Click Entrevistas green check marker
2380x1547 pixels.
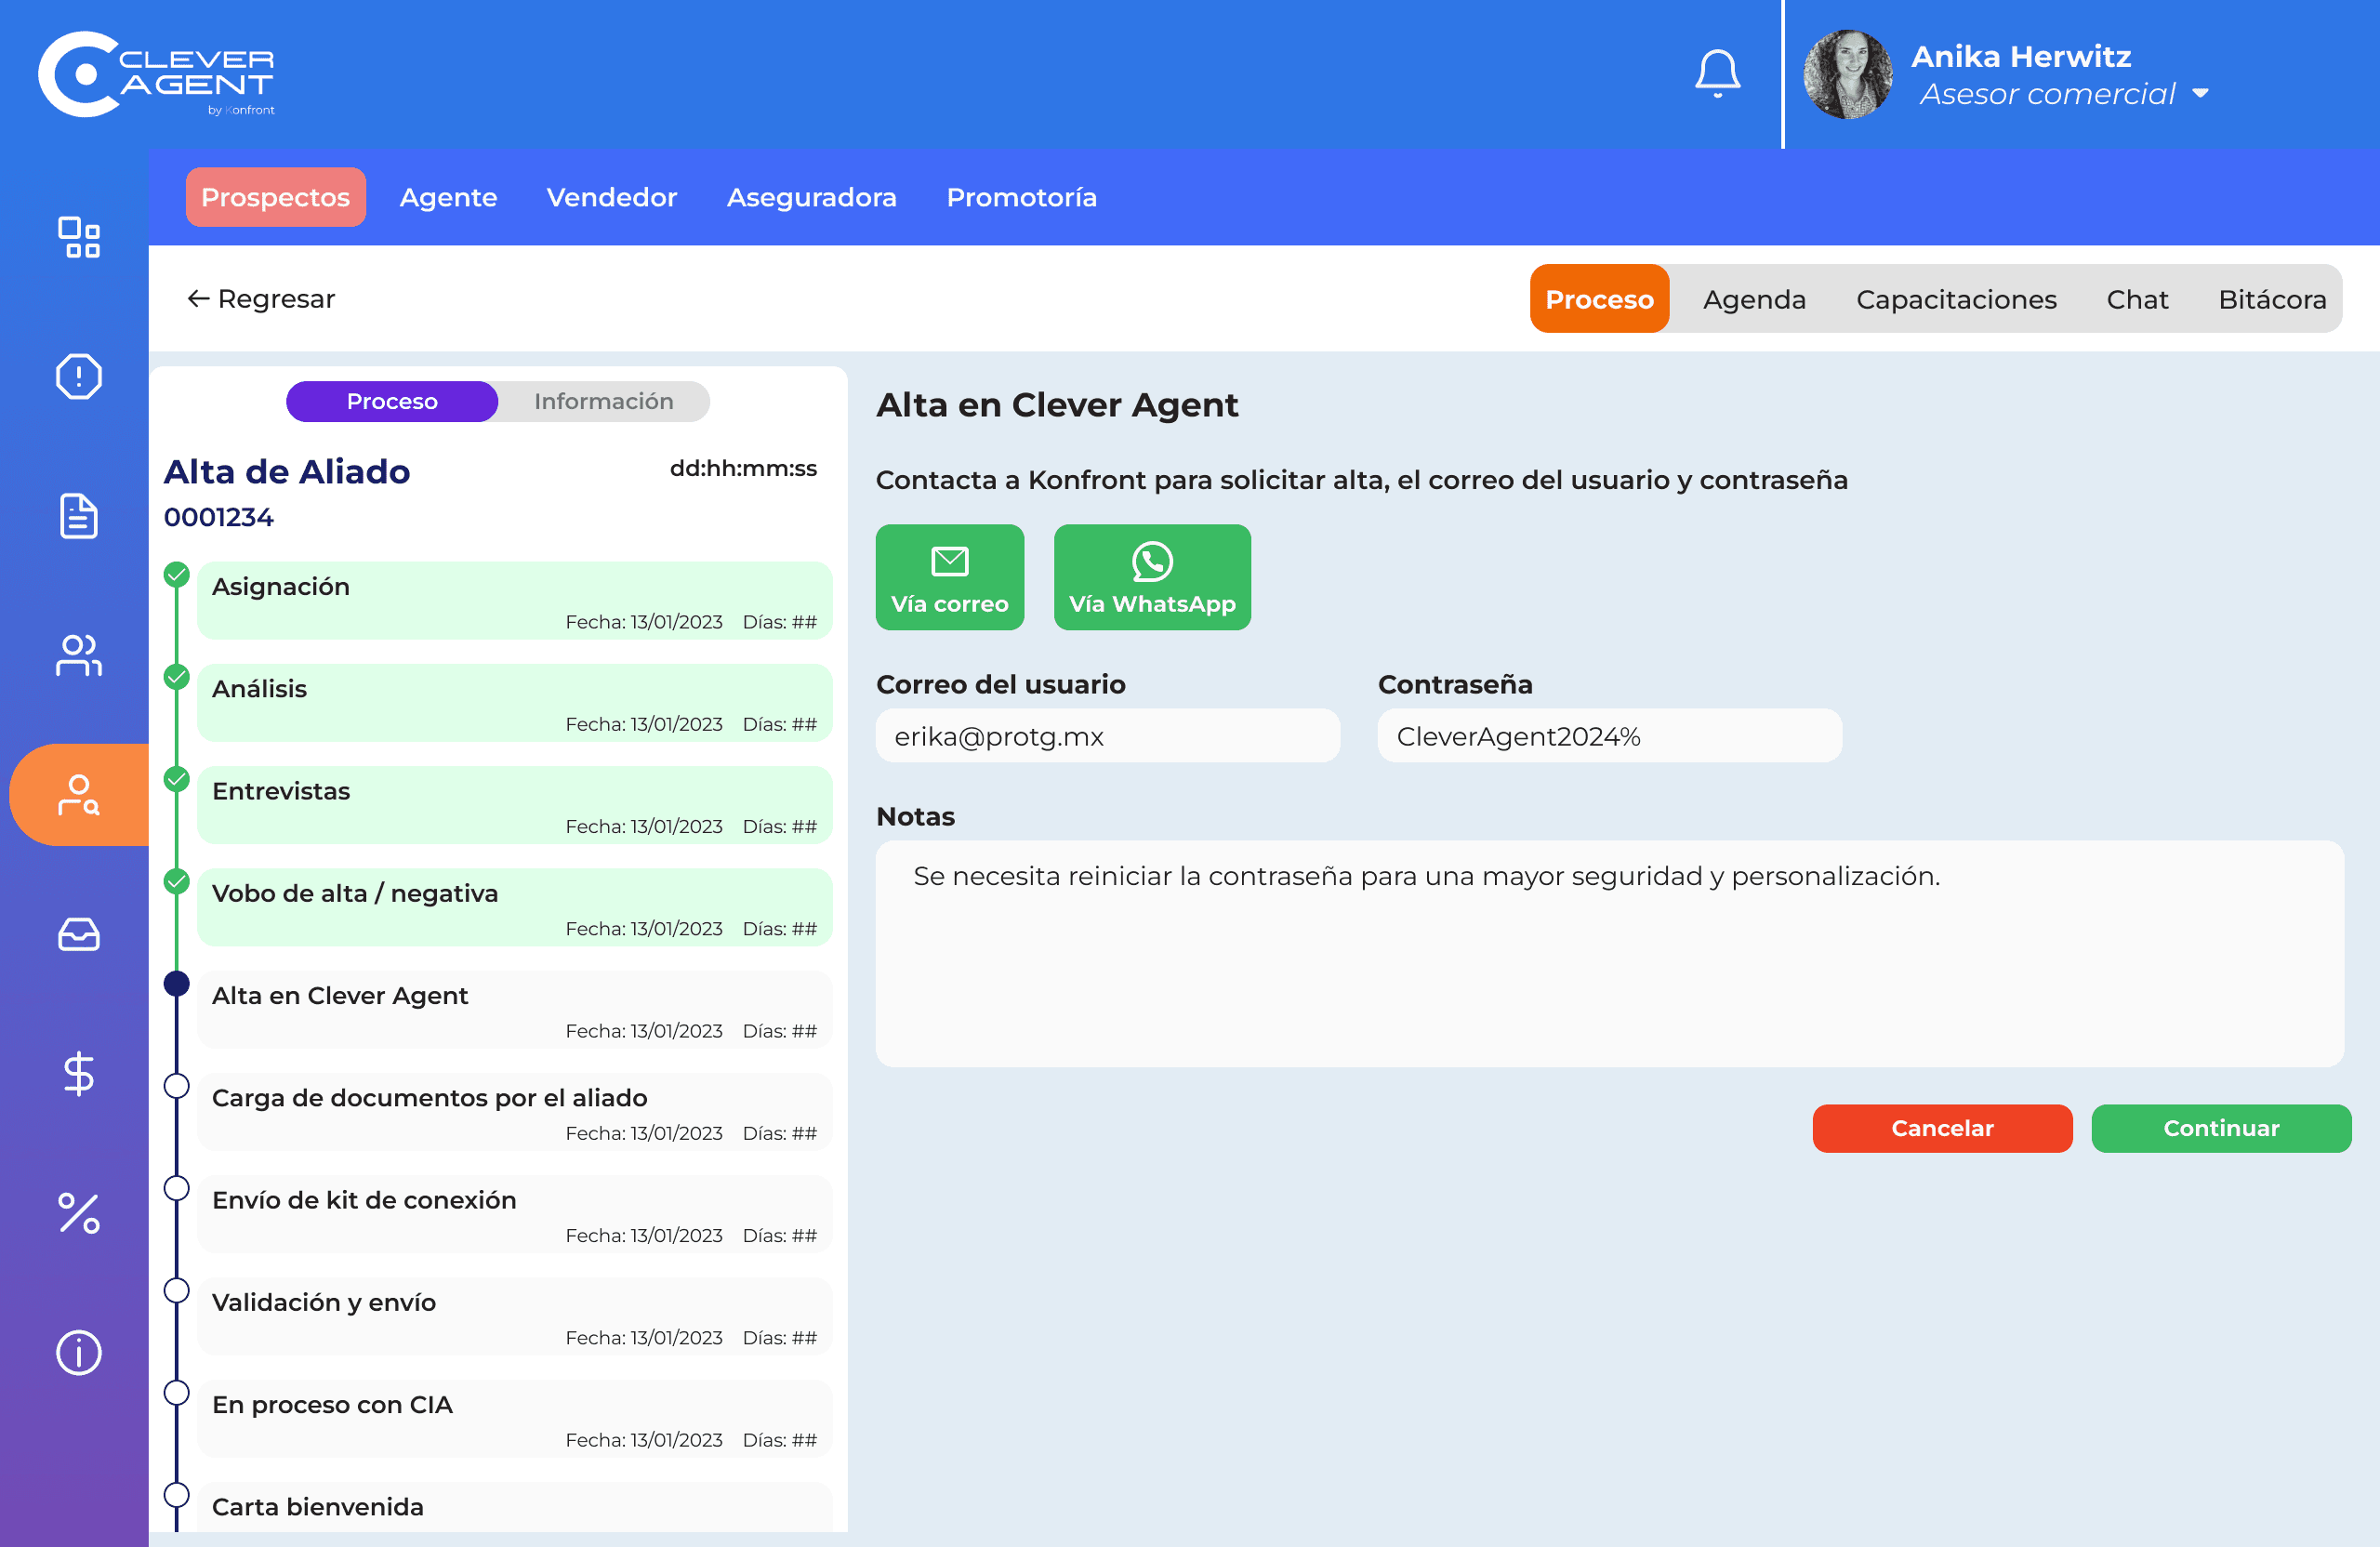177,779
